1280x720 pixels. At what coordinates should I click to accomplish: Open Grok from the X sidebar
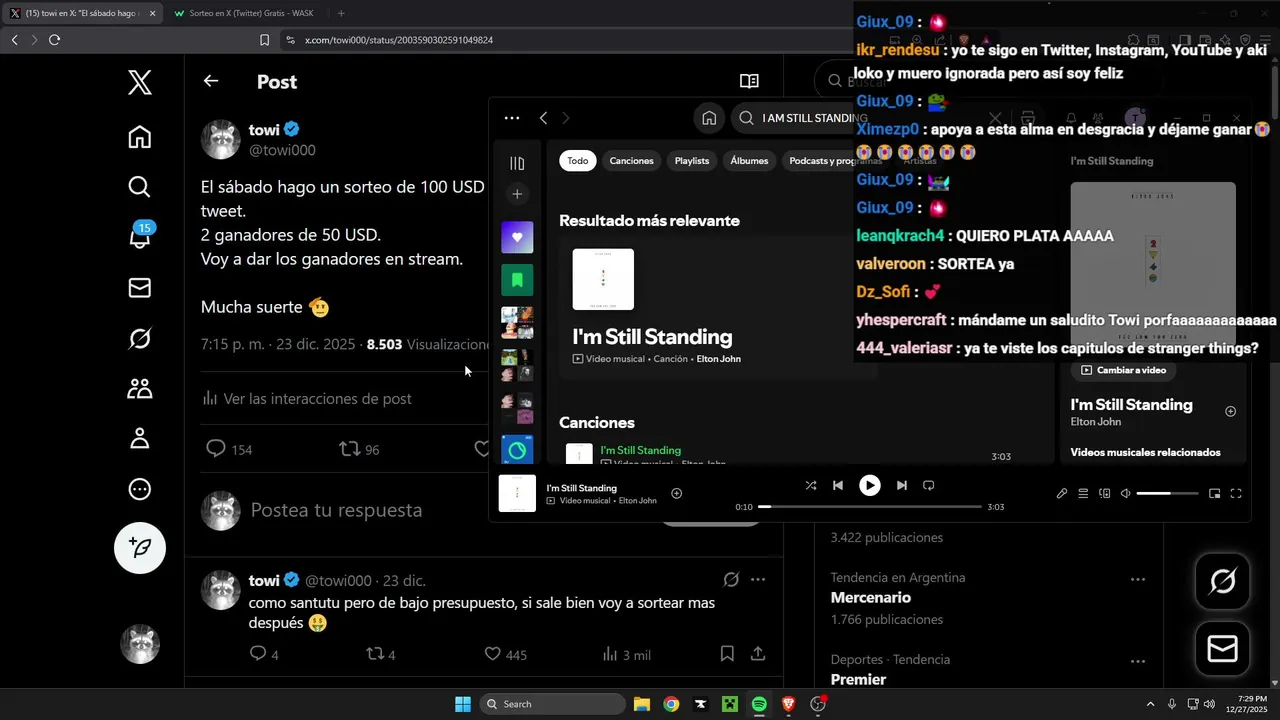click(140, 339)
